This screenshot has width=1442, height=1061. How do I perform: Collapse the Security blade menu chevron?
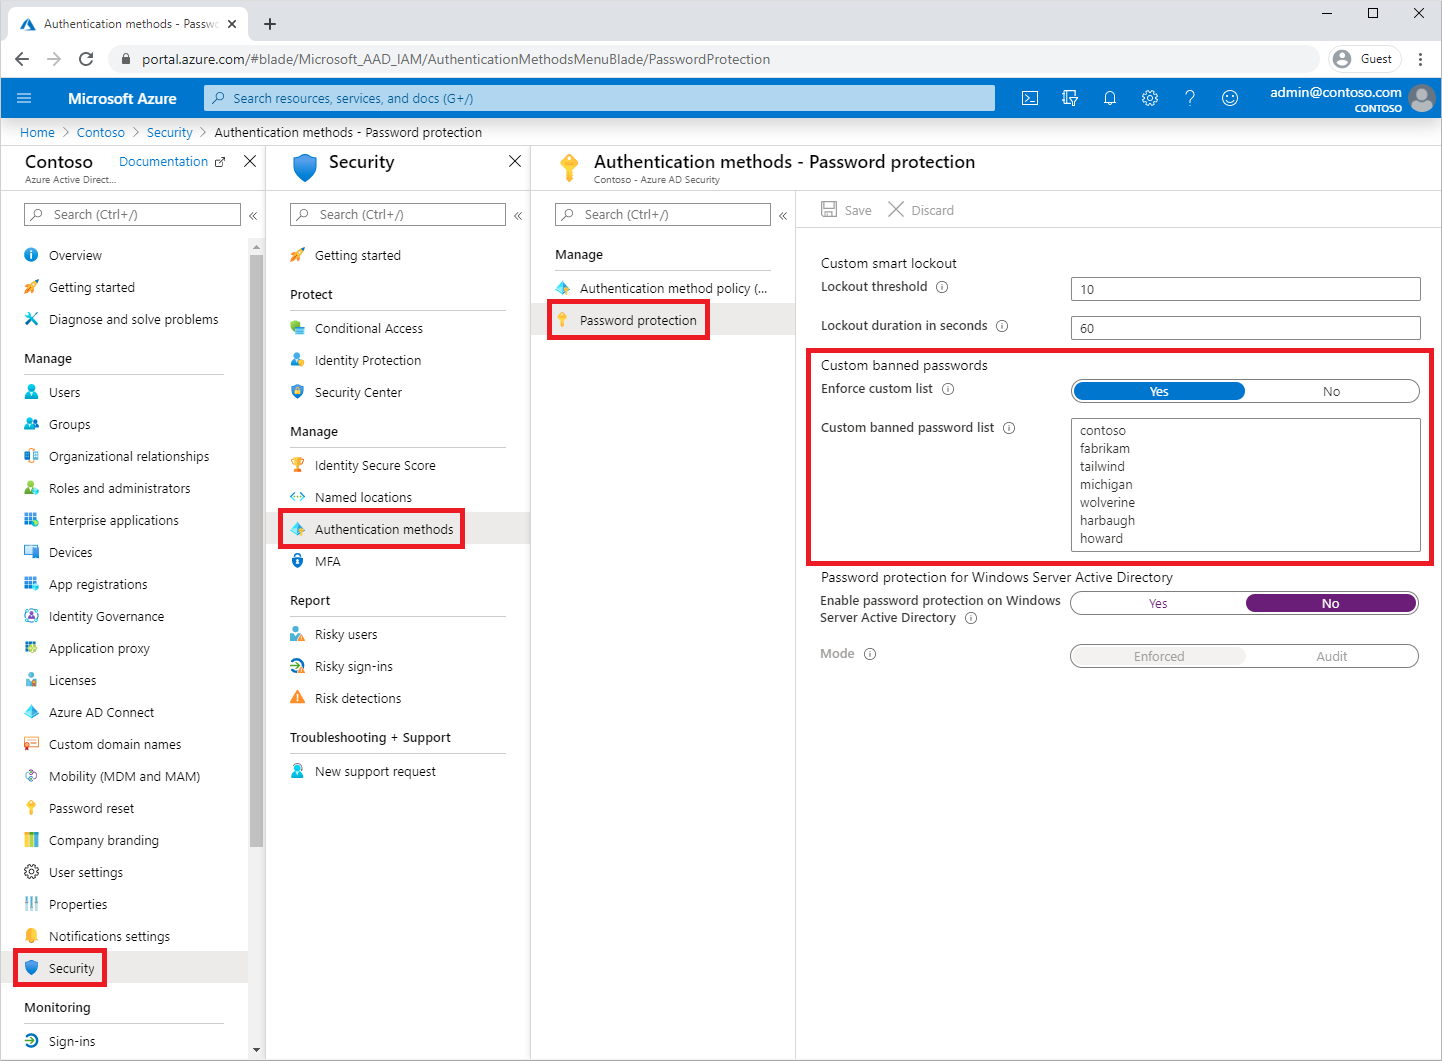pos(518,215)
